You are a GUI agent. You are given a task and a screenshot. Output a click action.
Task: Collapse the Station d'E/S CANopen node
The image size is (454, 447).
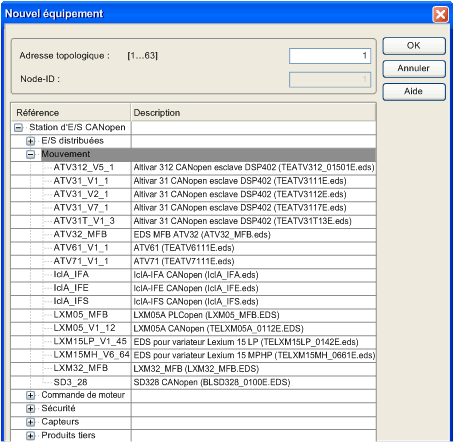19,128
